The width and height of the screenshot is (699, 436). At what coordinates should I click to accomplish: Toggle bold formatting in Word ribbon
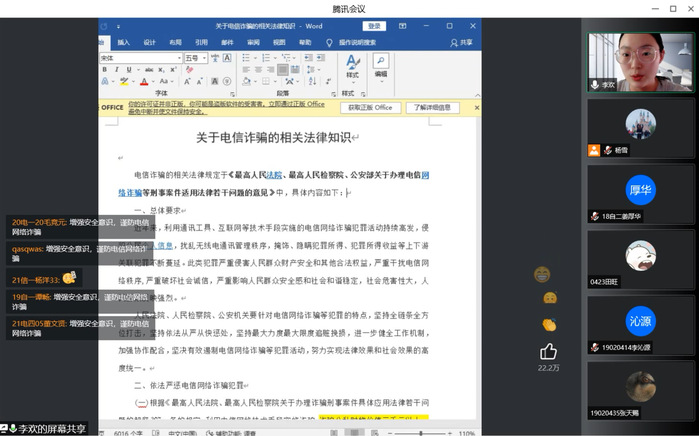click(x=104, y=70)
